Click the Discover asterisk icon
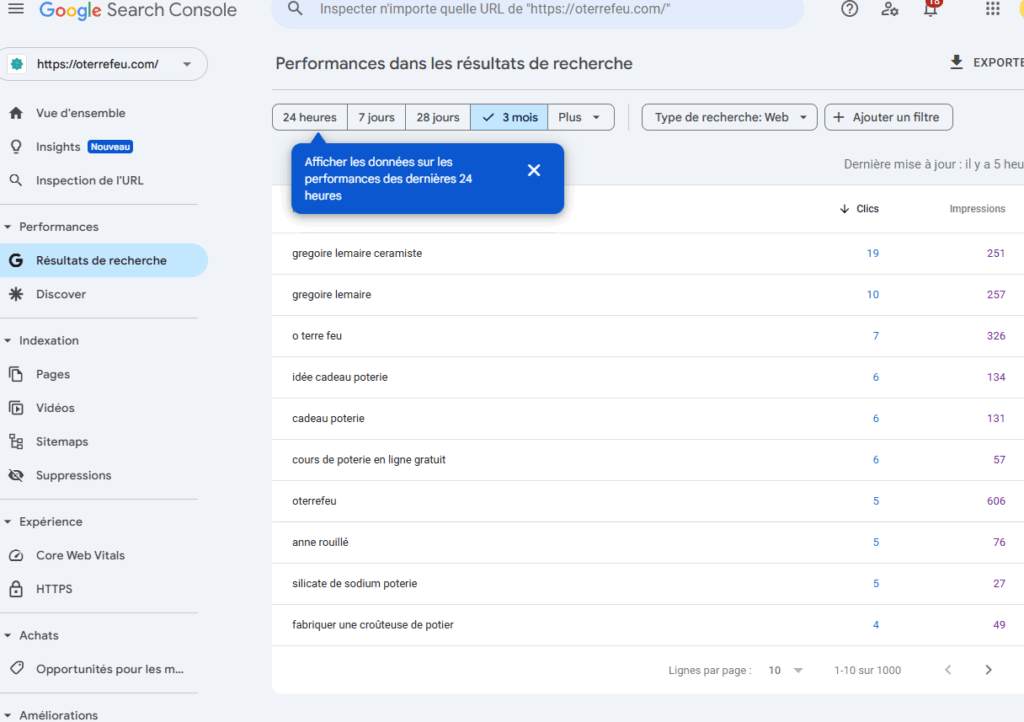Viewport: 1024px width, 722px height. [16, 294]
